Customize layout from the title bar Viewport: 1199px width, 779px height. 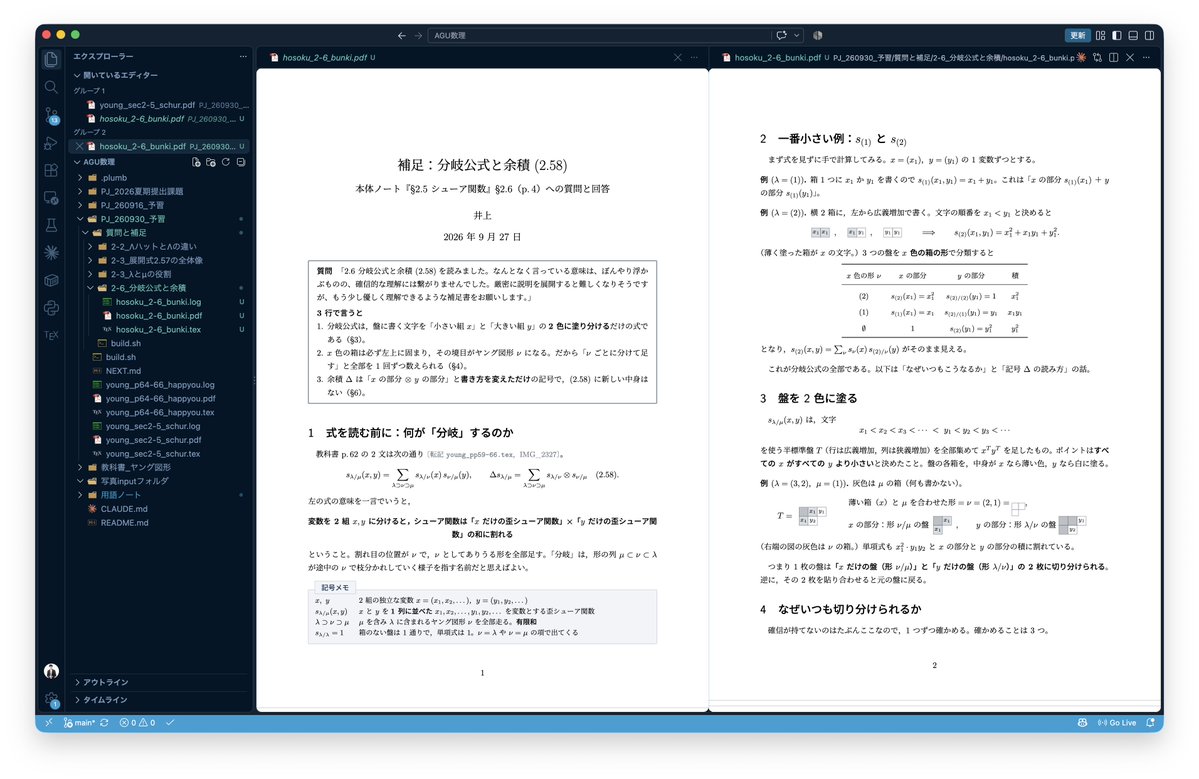[x=1100, y=35]
